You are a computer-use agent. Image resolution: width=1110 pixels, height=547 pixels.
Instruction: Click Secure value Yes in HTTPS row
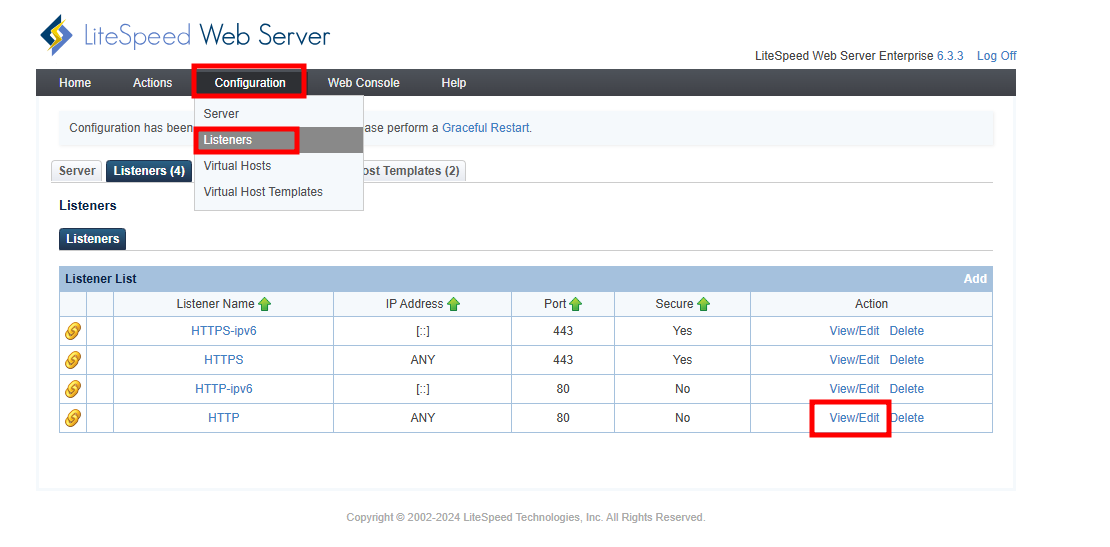pyautogui.click(x=682, y=359)
